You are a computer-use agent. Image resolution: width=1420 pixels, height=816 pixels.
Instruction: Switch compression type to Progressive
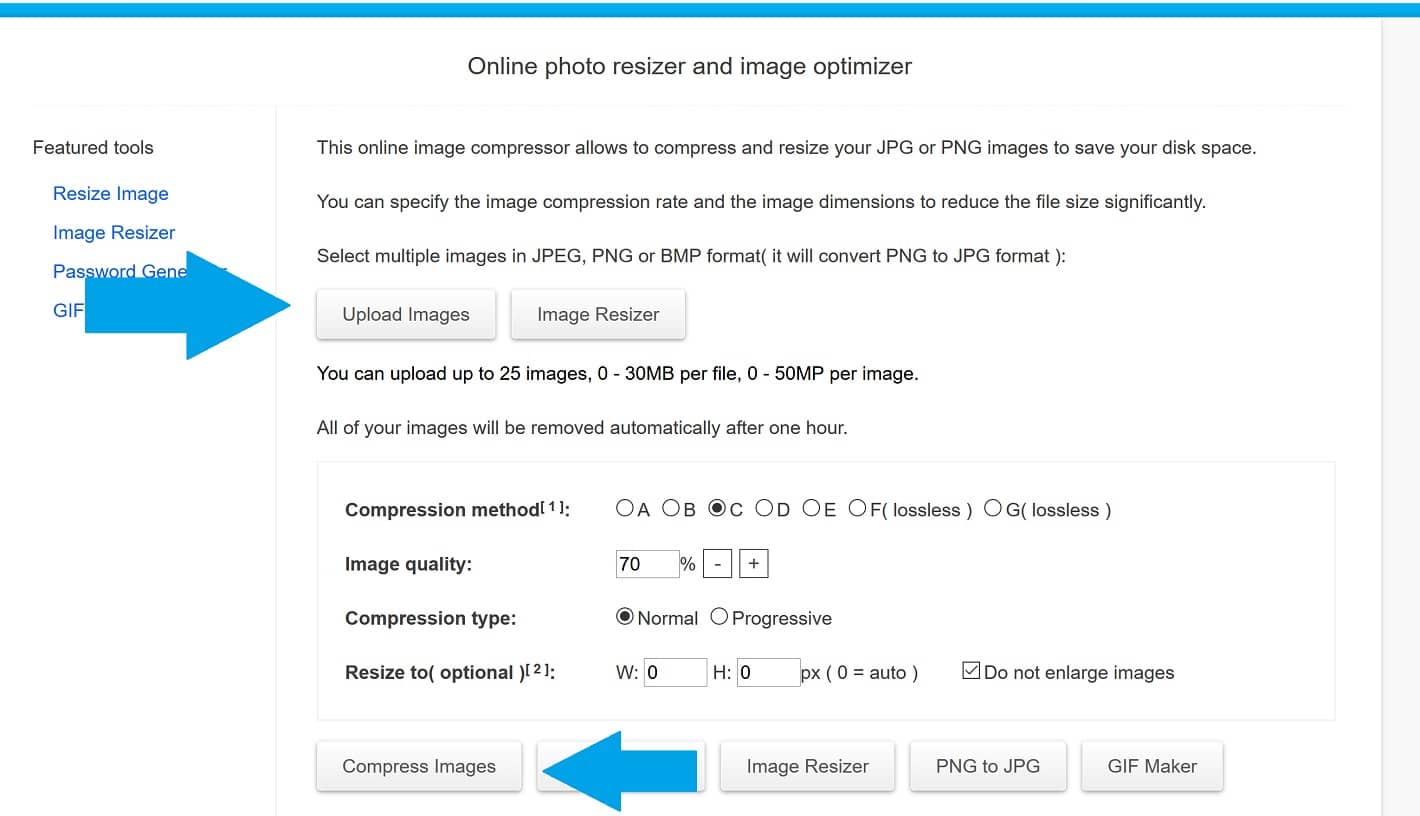[719, 617]
